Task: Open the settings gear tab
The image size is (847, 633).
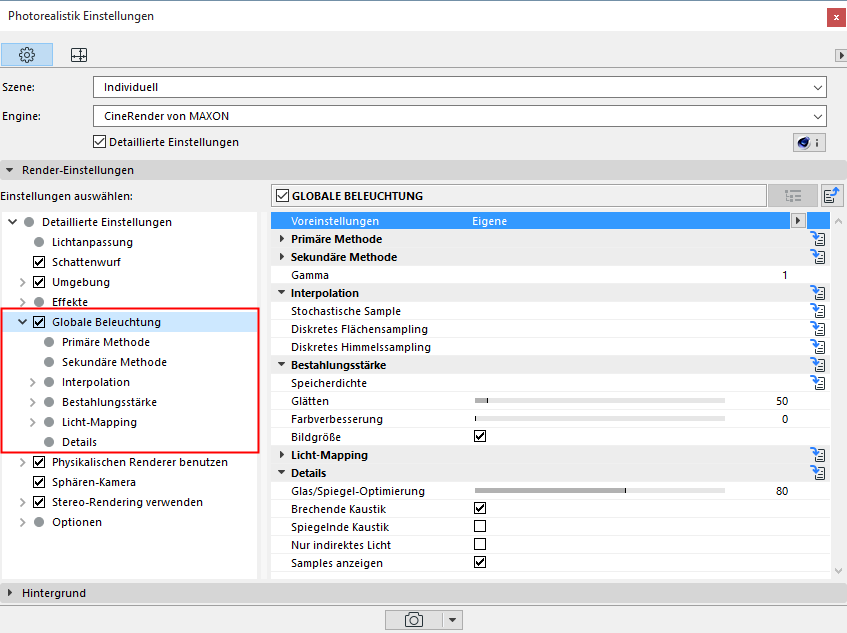Action: click(27, 55)
